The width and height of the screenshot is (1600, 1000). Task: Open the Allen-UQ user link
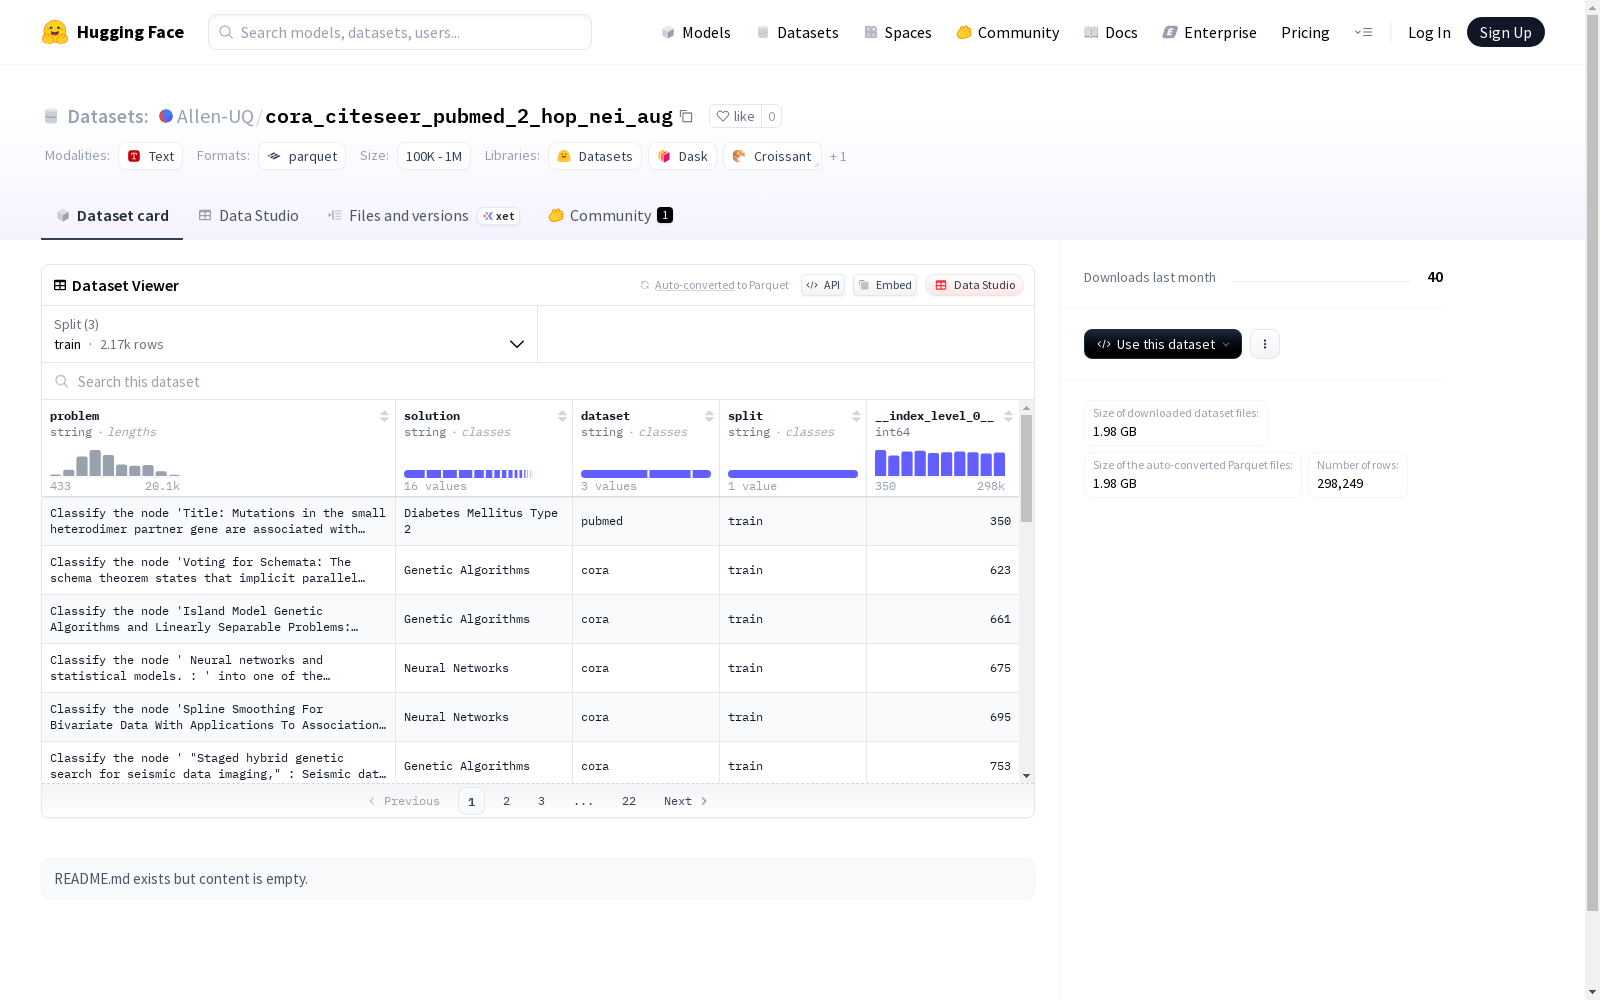tap(215, 116)
